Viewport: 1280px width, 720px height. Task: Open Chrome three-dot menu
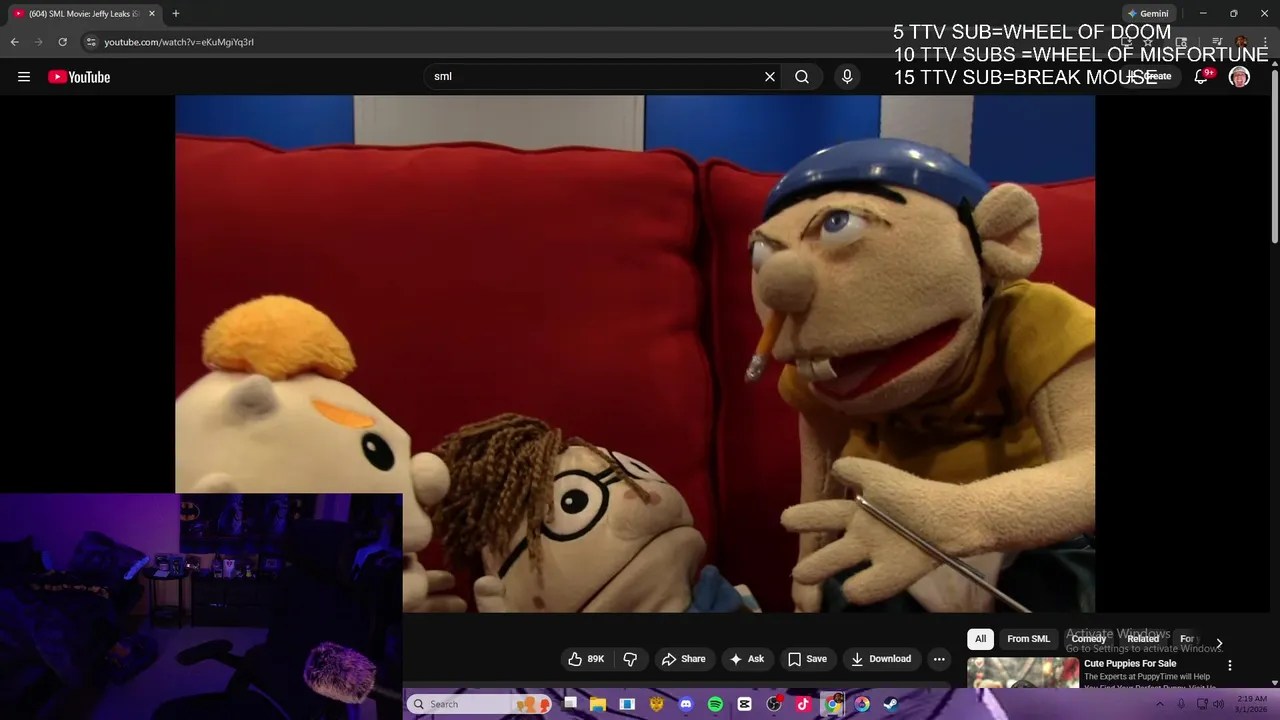(x=1265, y=42)
